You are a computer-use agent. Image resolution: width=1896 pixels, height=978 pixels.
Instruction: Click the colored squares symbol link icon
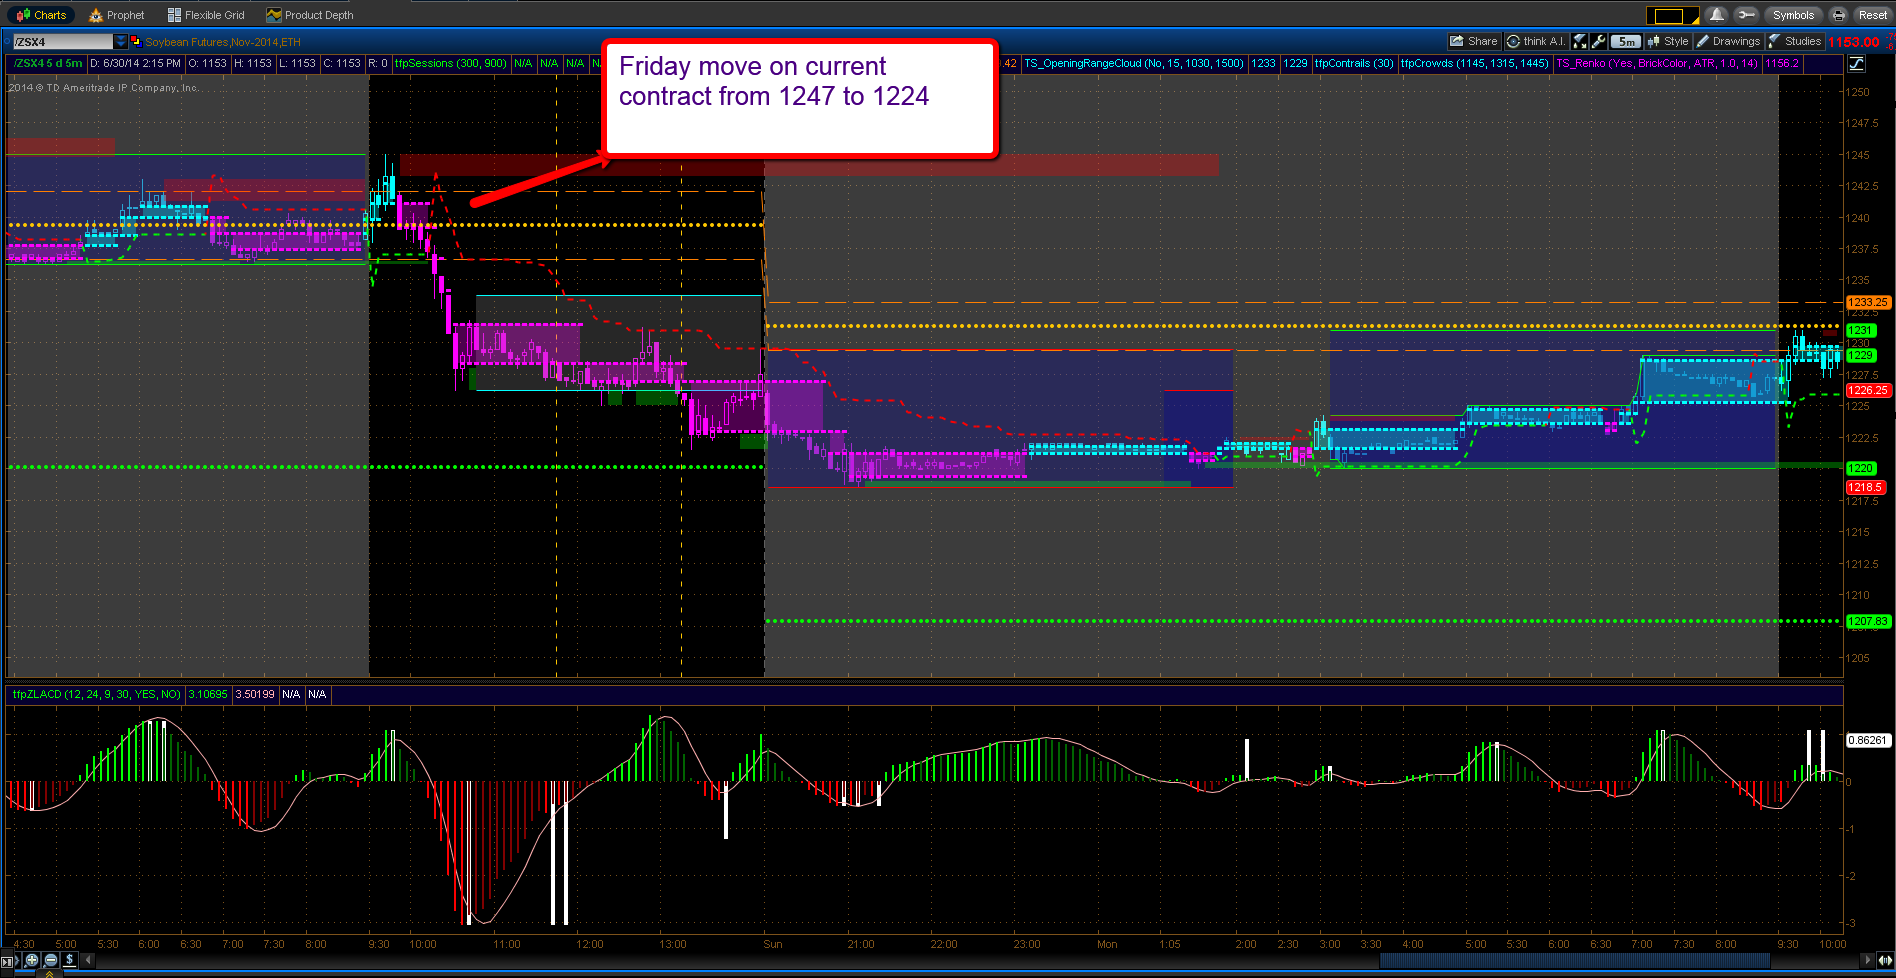(136, 42)
